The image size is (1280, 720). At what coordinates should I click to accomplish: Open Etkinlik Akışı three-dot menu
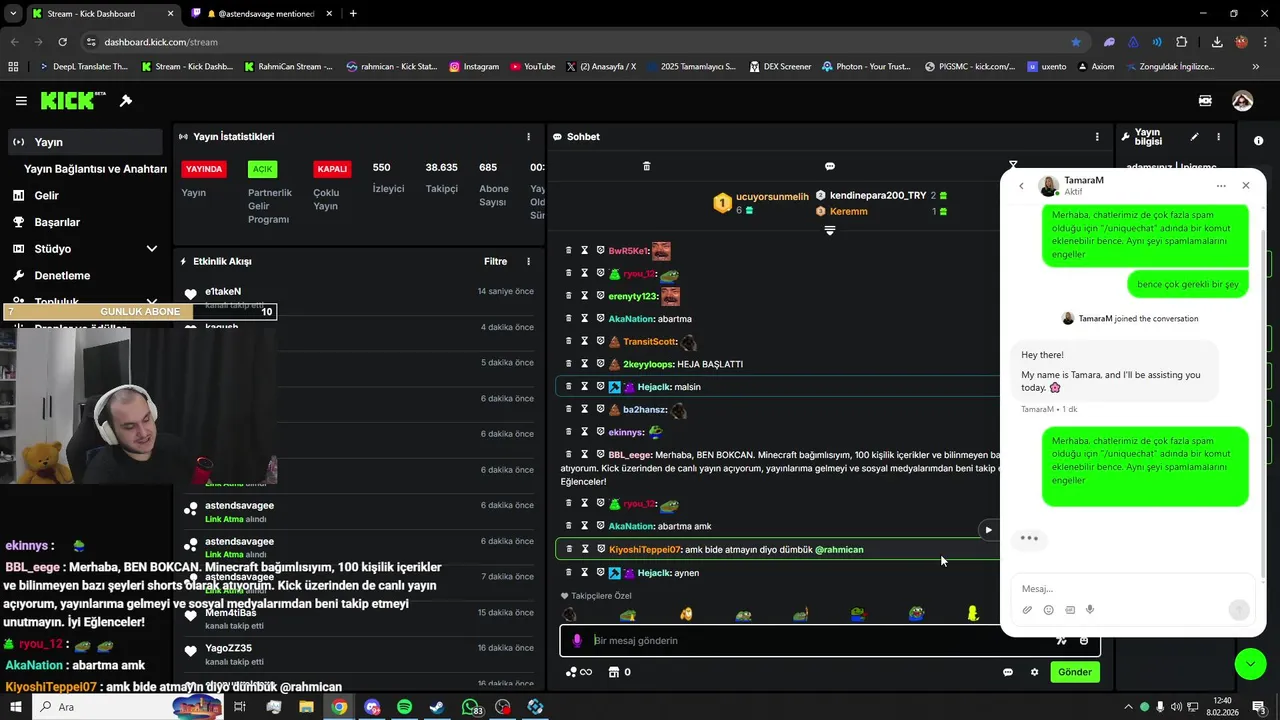coord(528,262)
